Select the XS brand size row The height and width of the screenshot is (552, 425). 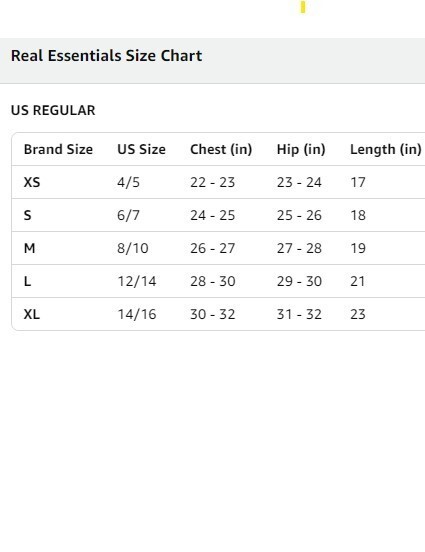[x=218, y=182]
